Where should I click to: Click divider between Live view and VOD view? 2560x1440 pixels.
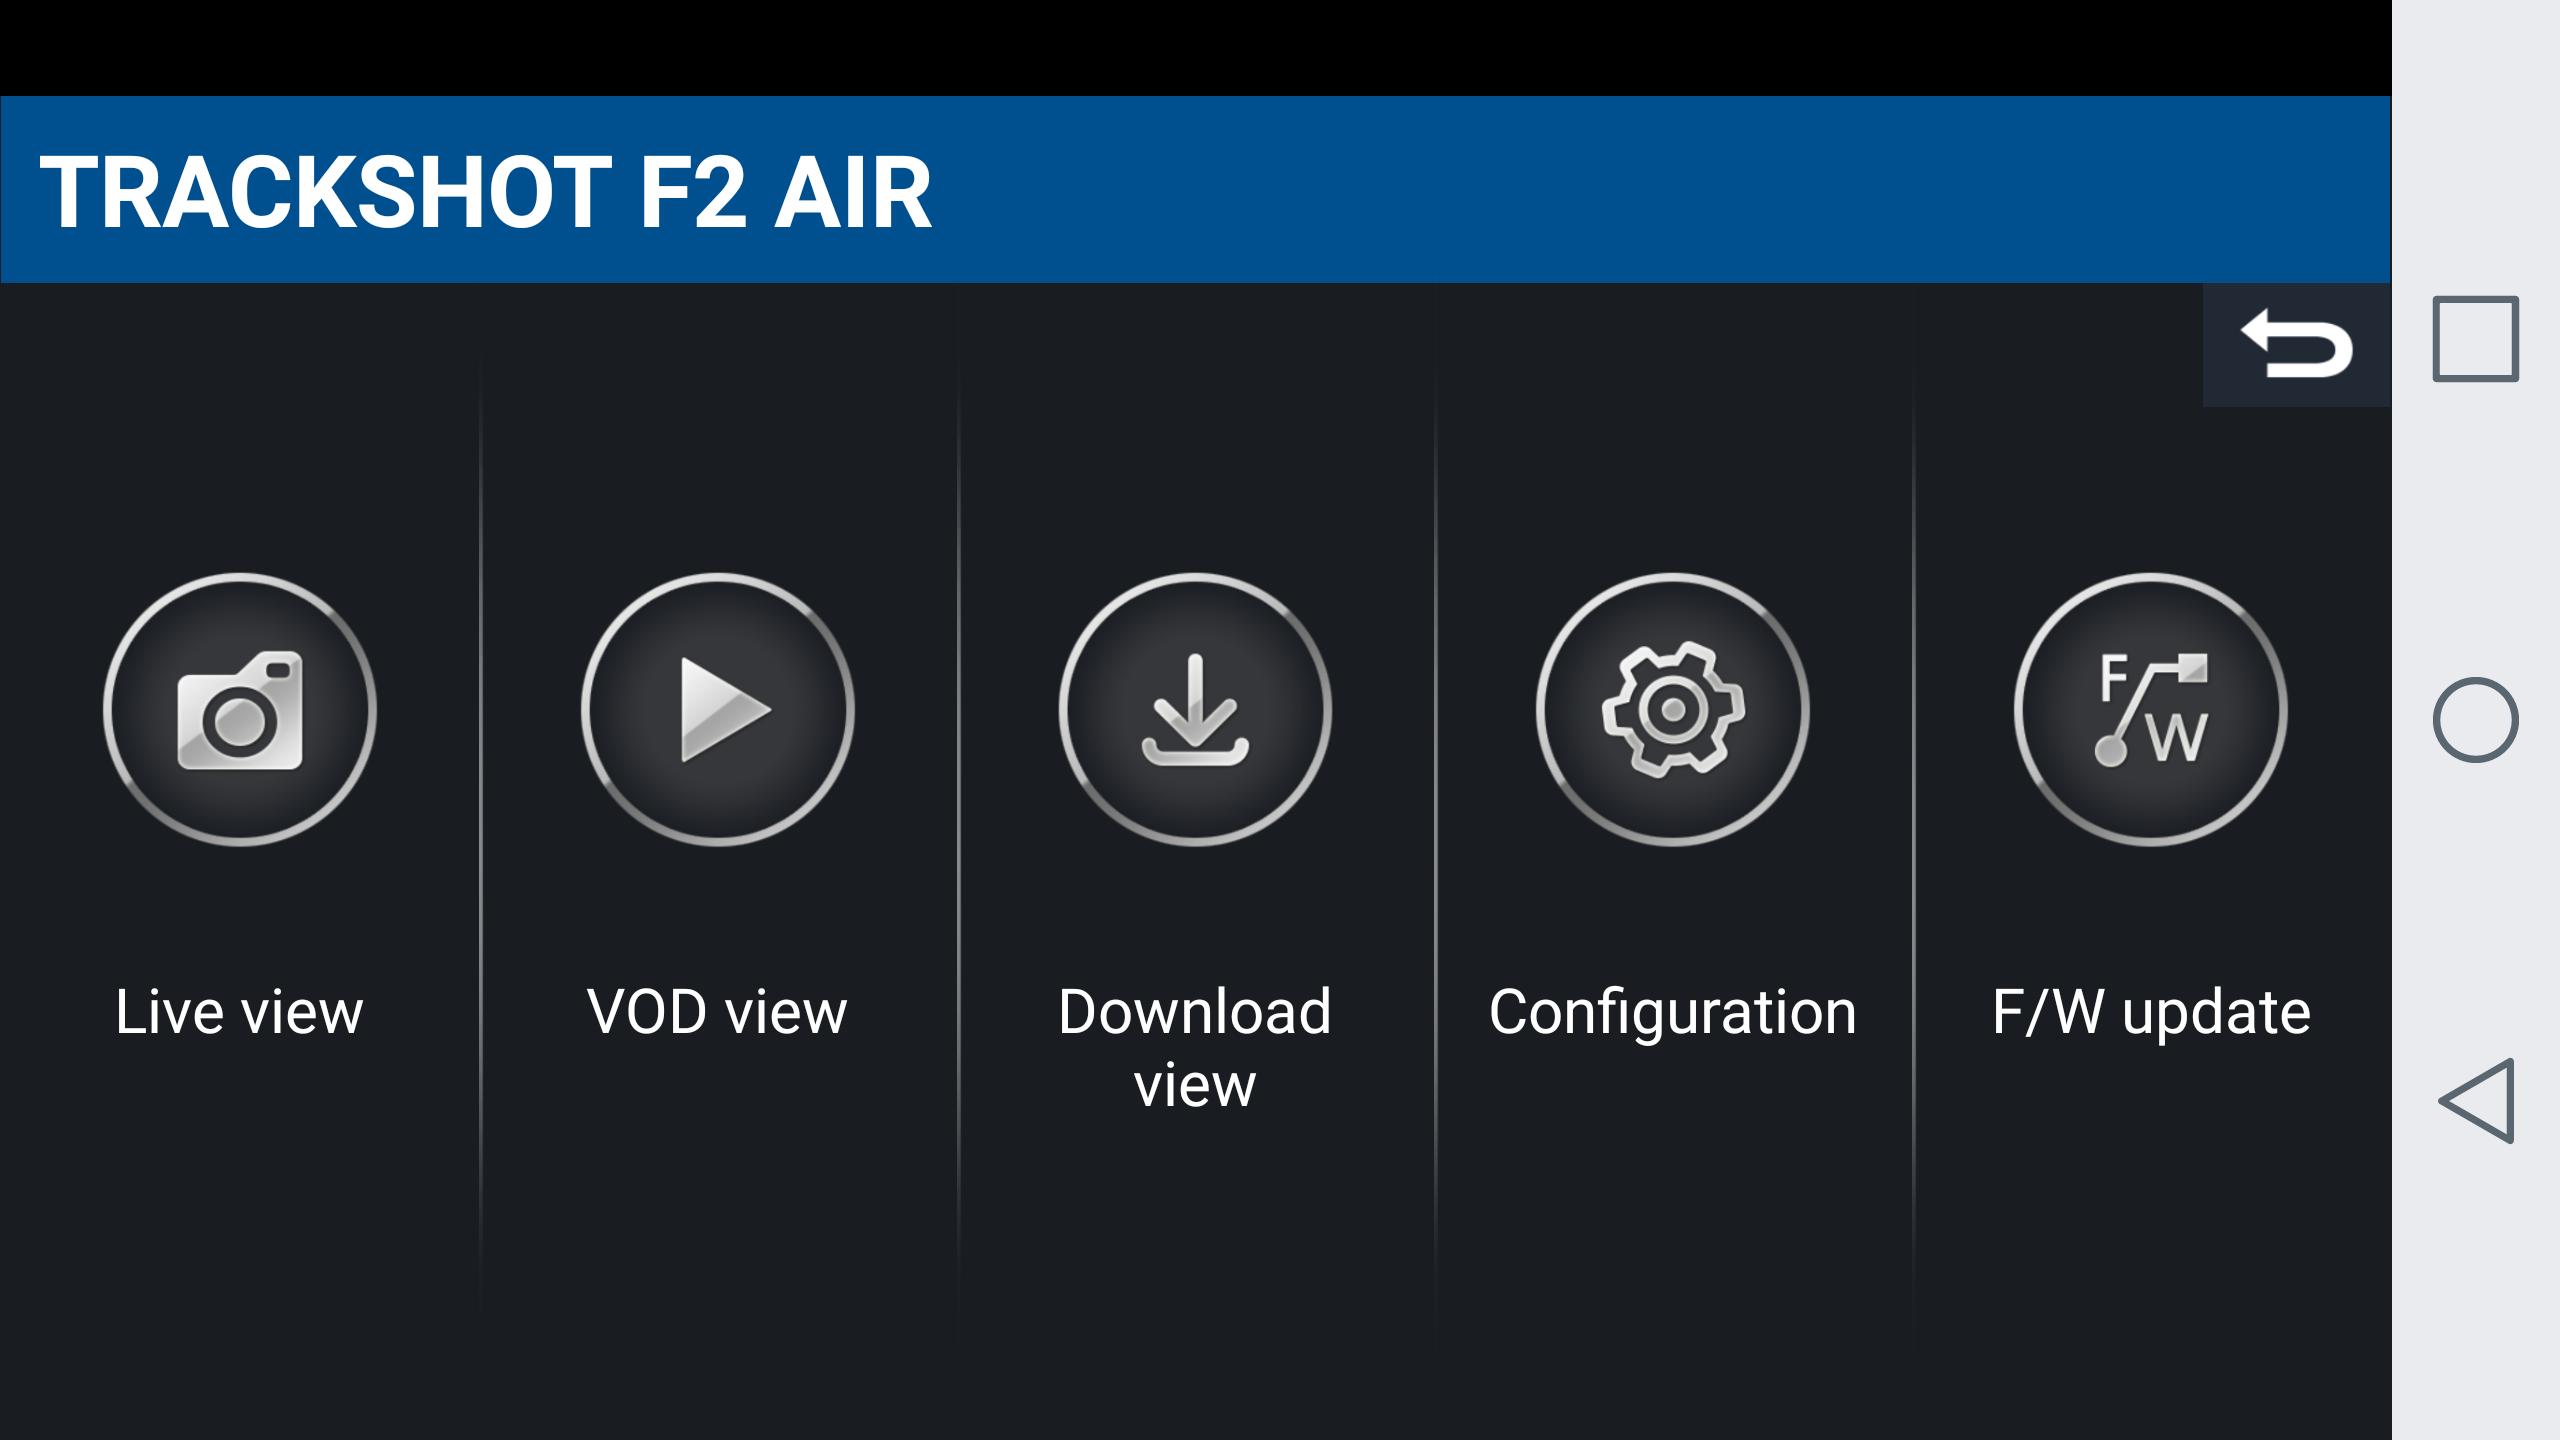click(x=480, y=830)
